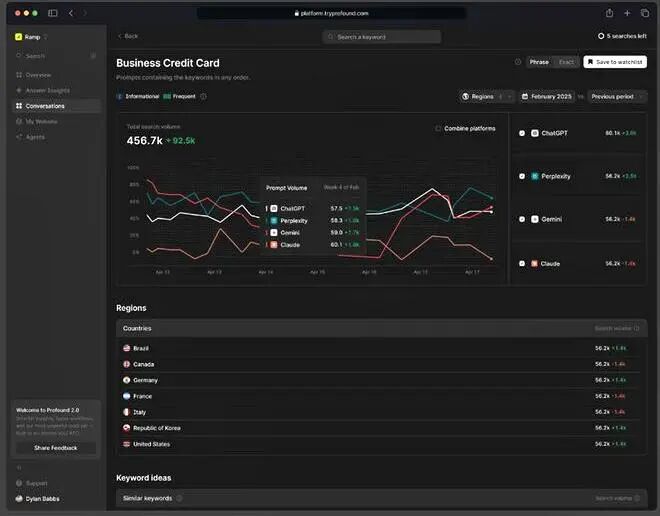Expand the Previous period dropdown

pos(617,96)
